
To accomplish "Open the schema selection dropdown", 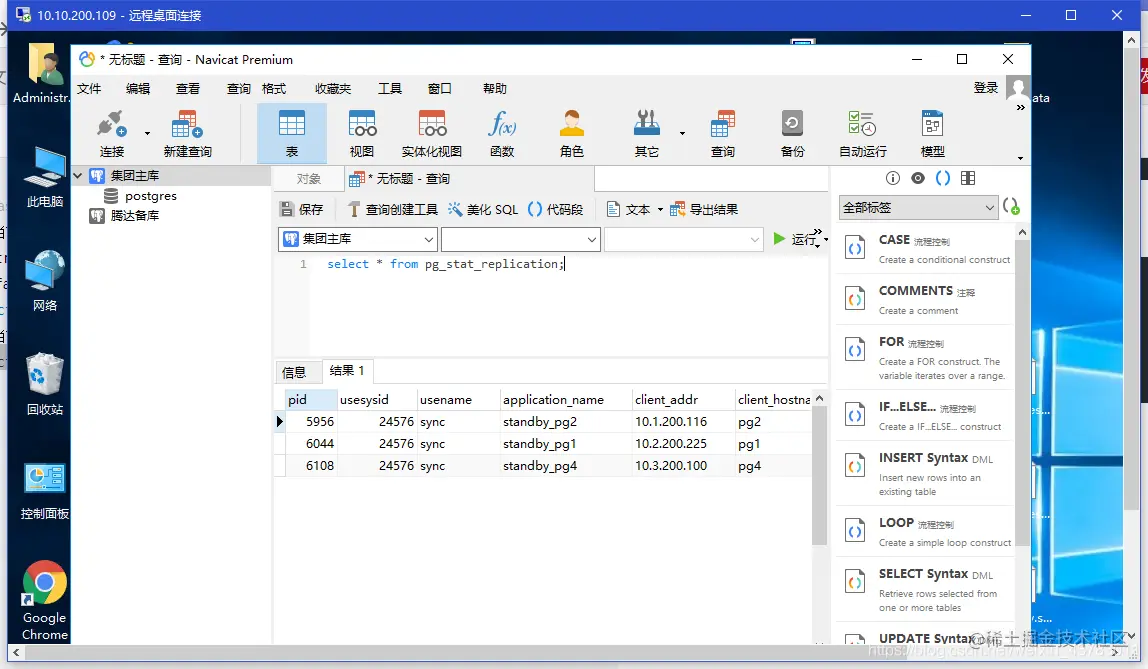I will [x=684, y=239].
